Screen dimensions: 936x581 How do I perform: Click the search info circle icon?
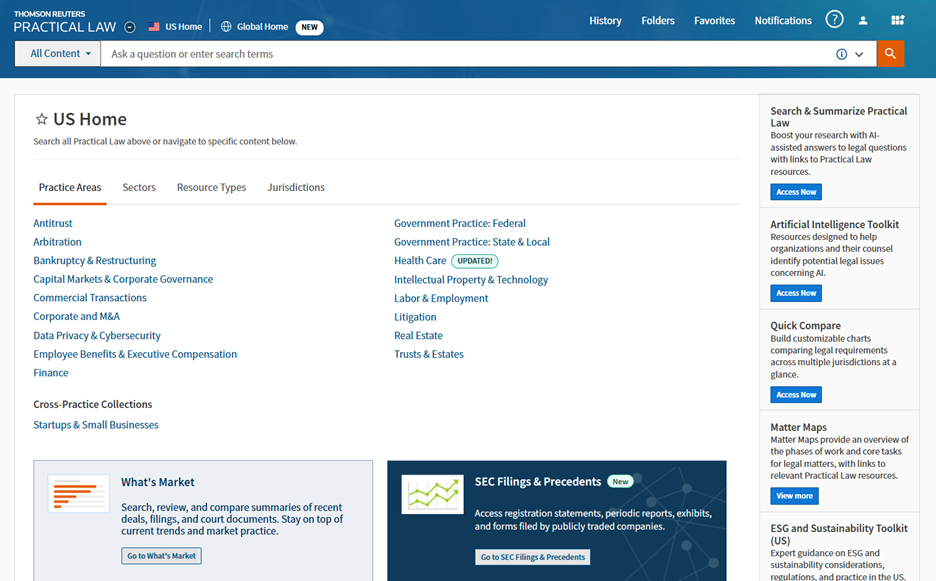point(841,54)
